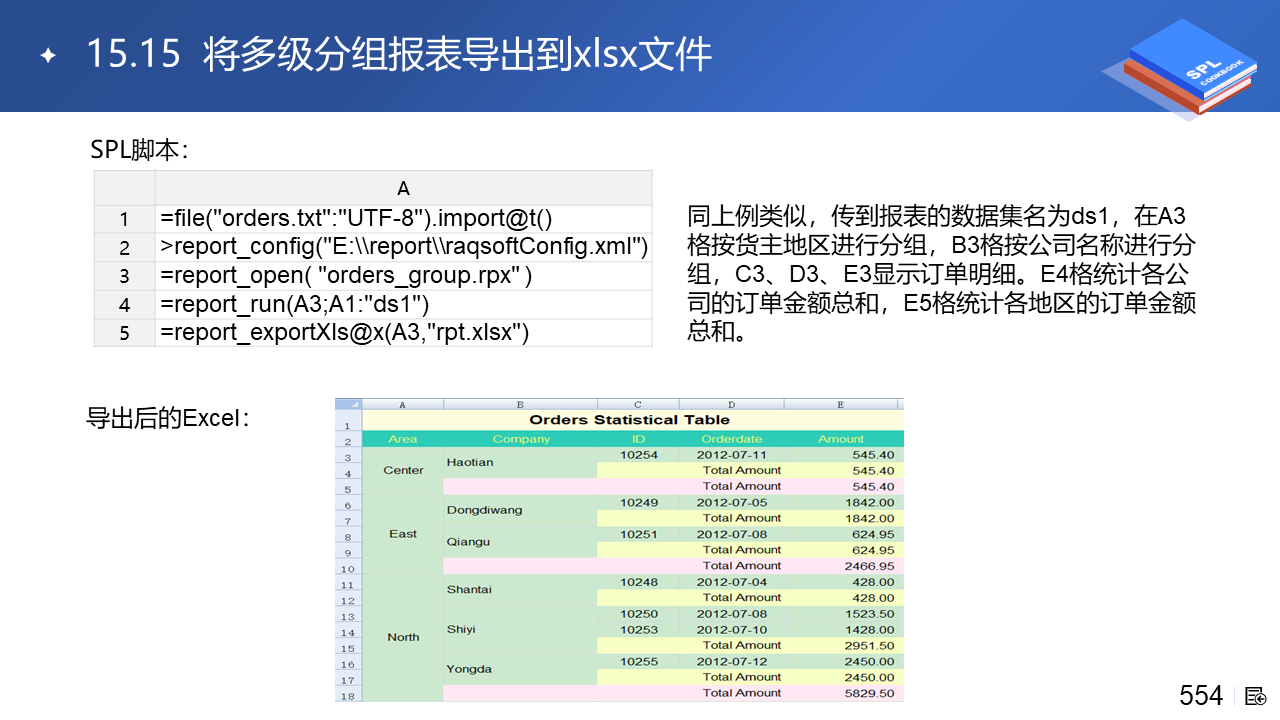Select the report_config script cell
This screenshot has width=1280, height=720.
pyautogui.click(x=403, y=247)
